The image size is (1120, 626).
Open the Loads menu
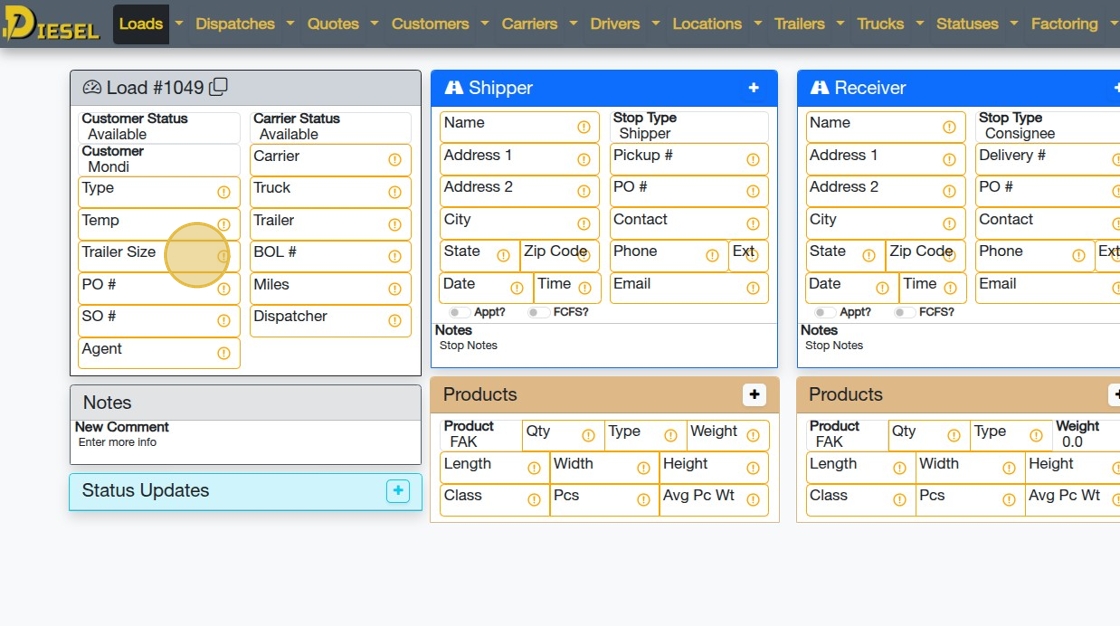tap(141, 24)
